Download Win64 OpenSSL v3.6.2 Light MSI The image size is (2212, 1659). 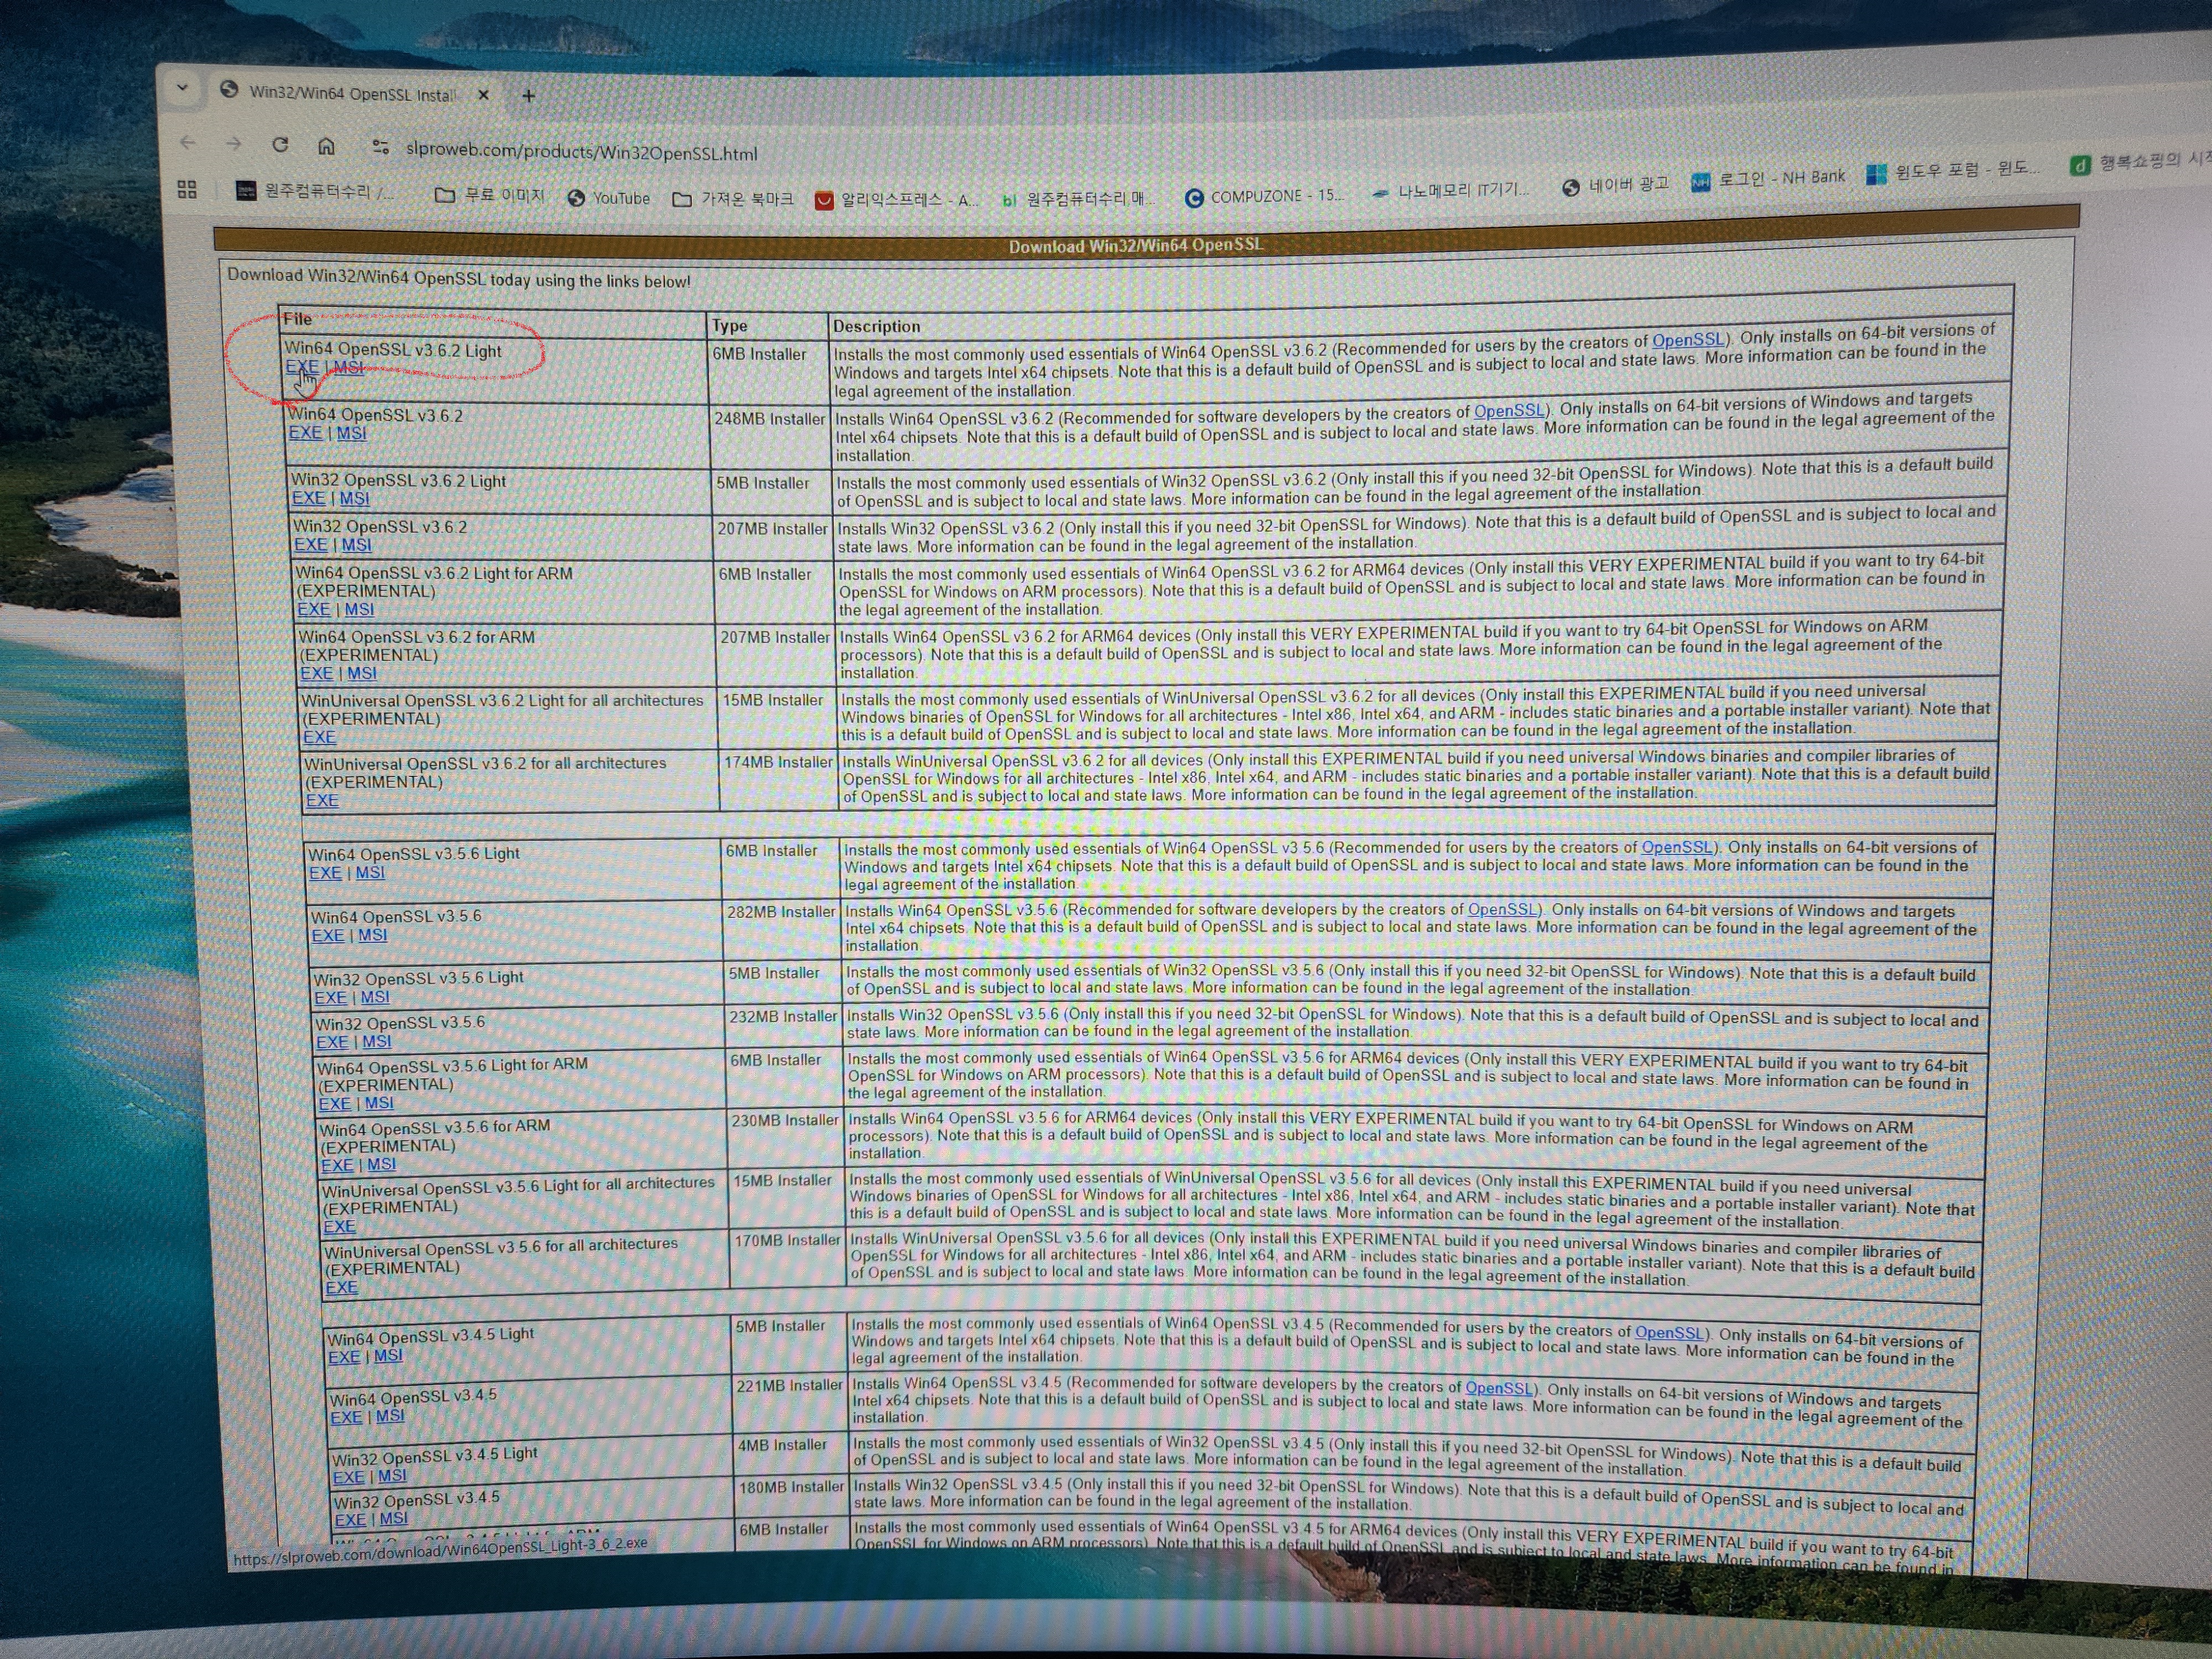pyautogui.click(x=348, y=368)
